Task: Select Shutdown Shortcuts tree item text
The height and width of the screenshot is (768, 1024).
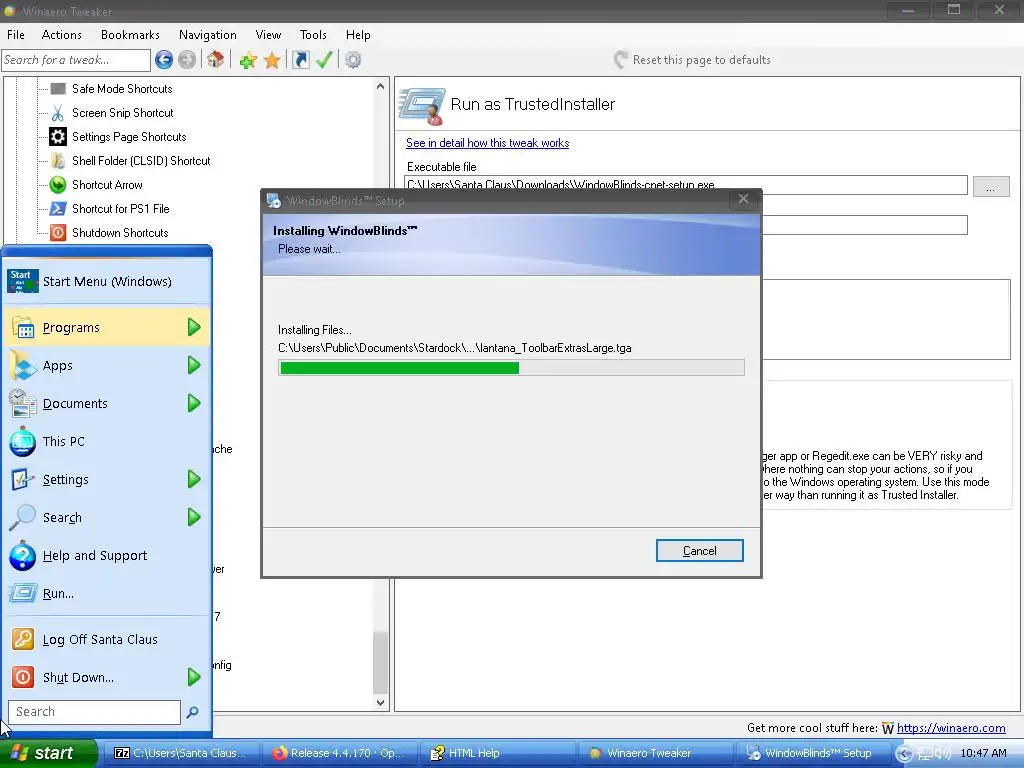Action: pos(120,233)
